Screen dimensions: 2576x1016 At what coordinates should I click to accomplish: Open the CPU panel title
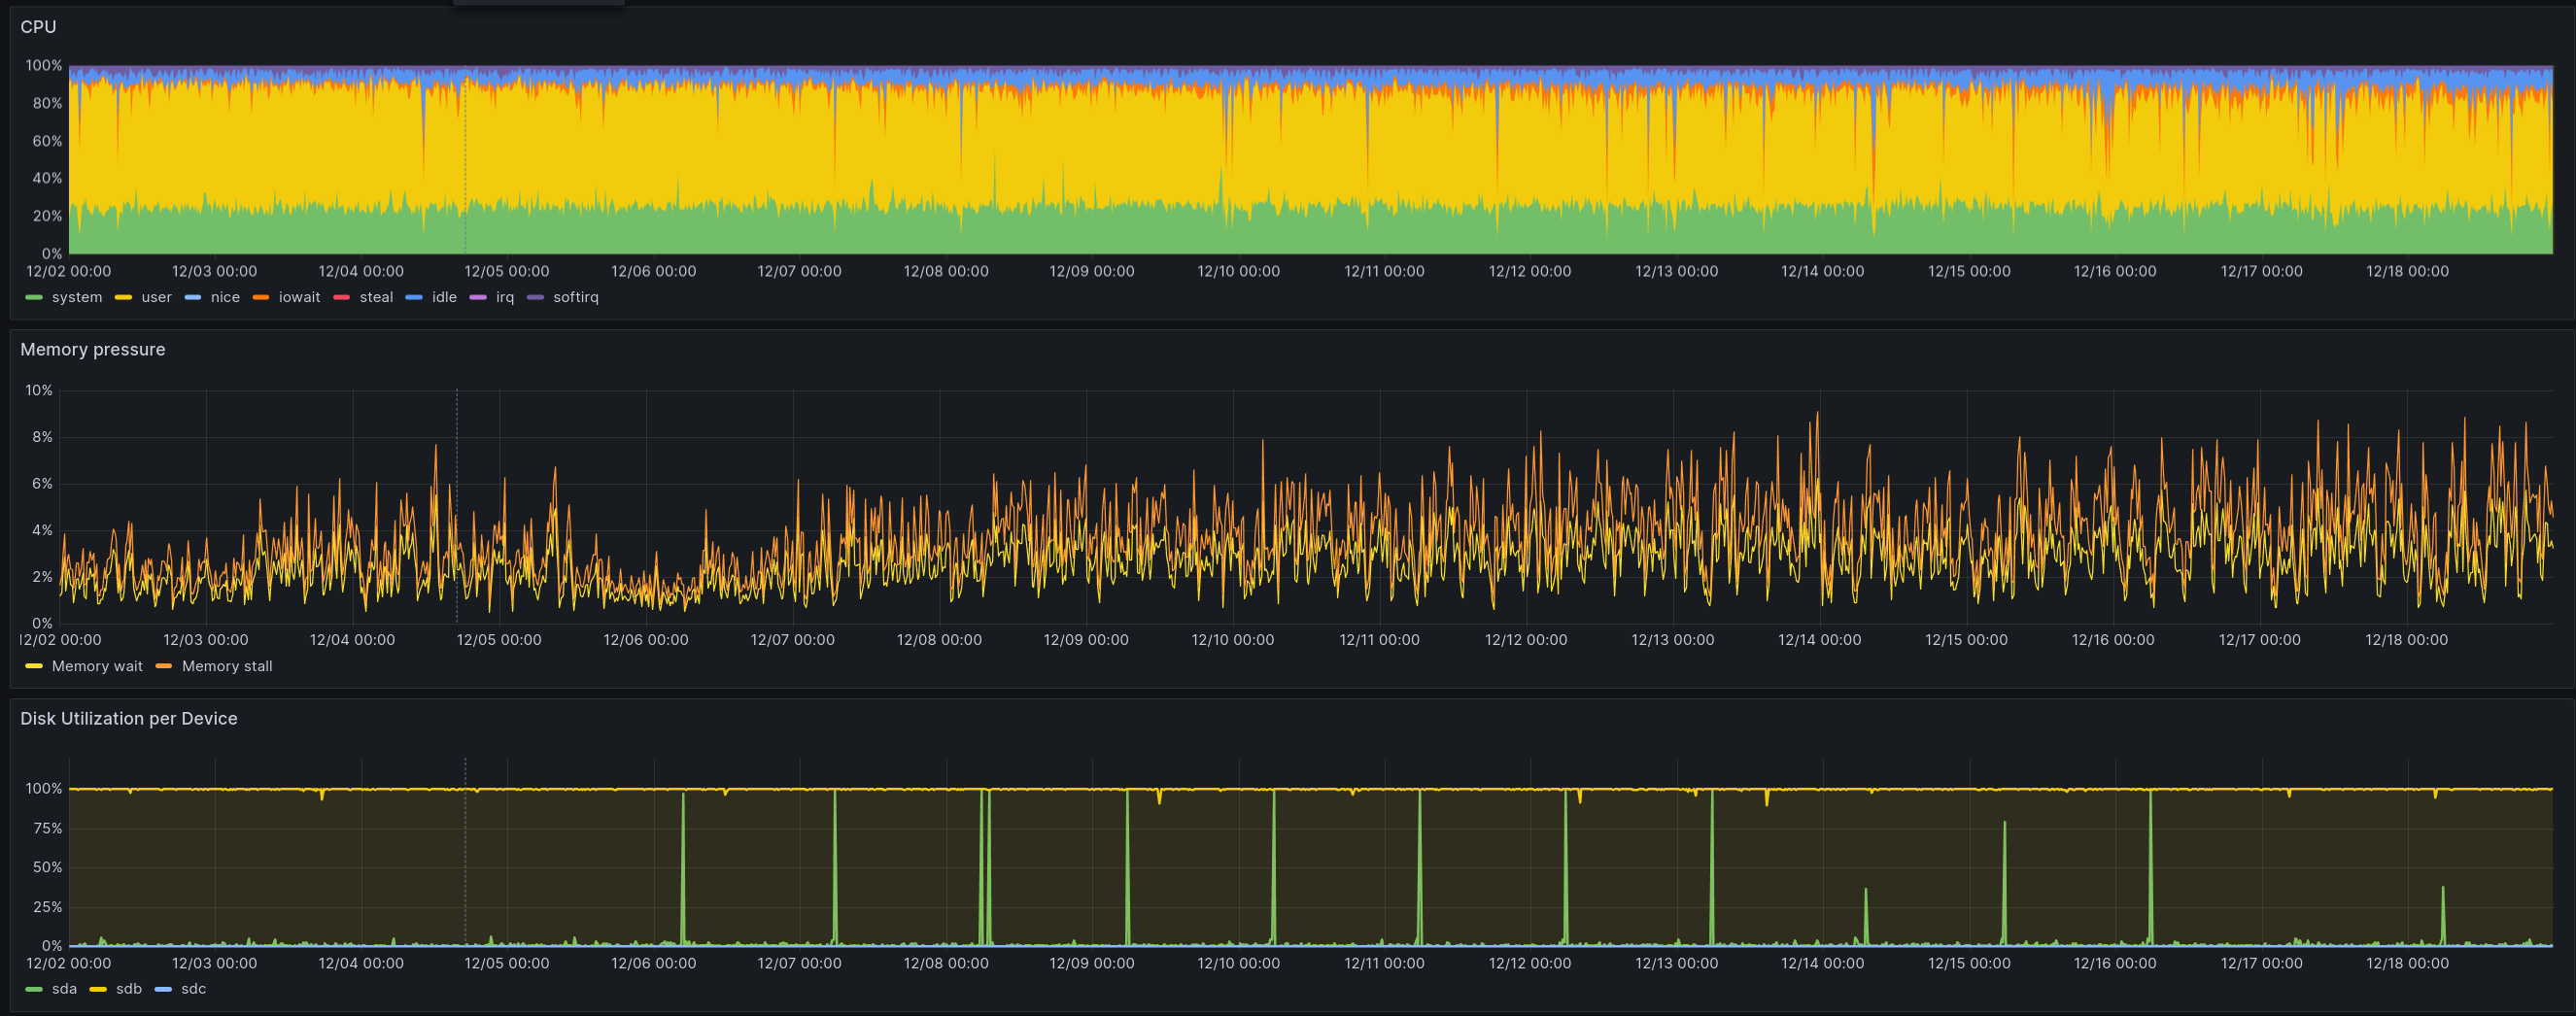[x=38, y=27]
